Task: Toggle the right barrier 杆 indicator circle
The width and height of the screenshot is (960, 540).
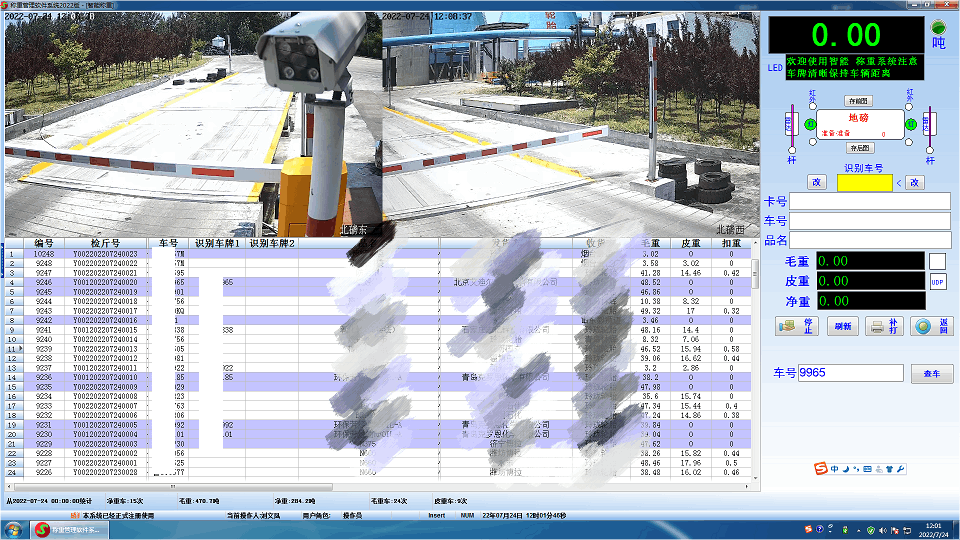Action: (928, 148)
